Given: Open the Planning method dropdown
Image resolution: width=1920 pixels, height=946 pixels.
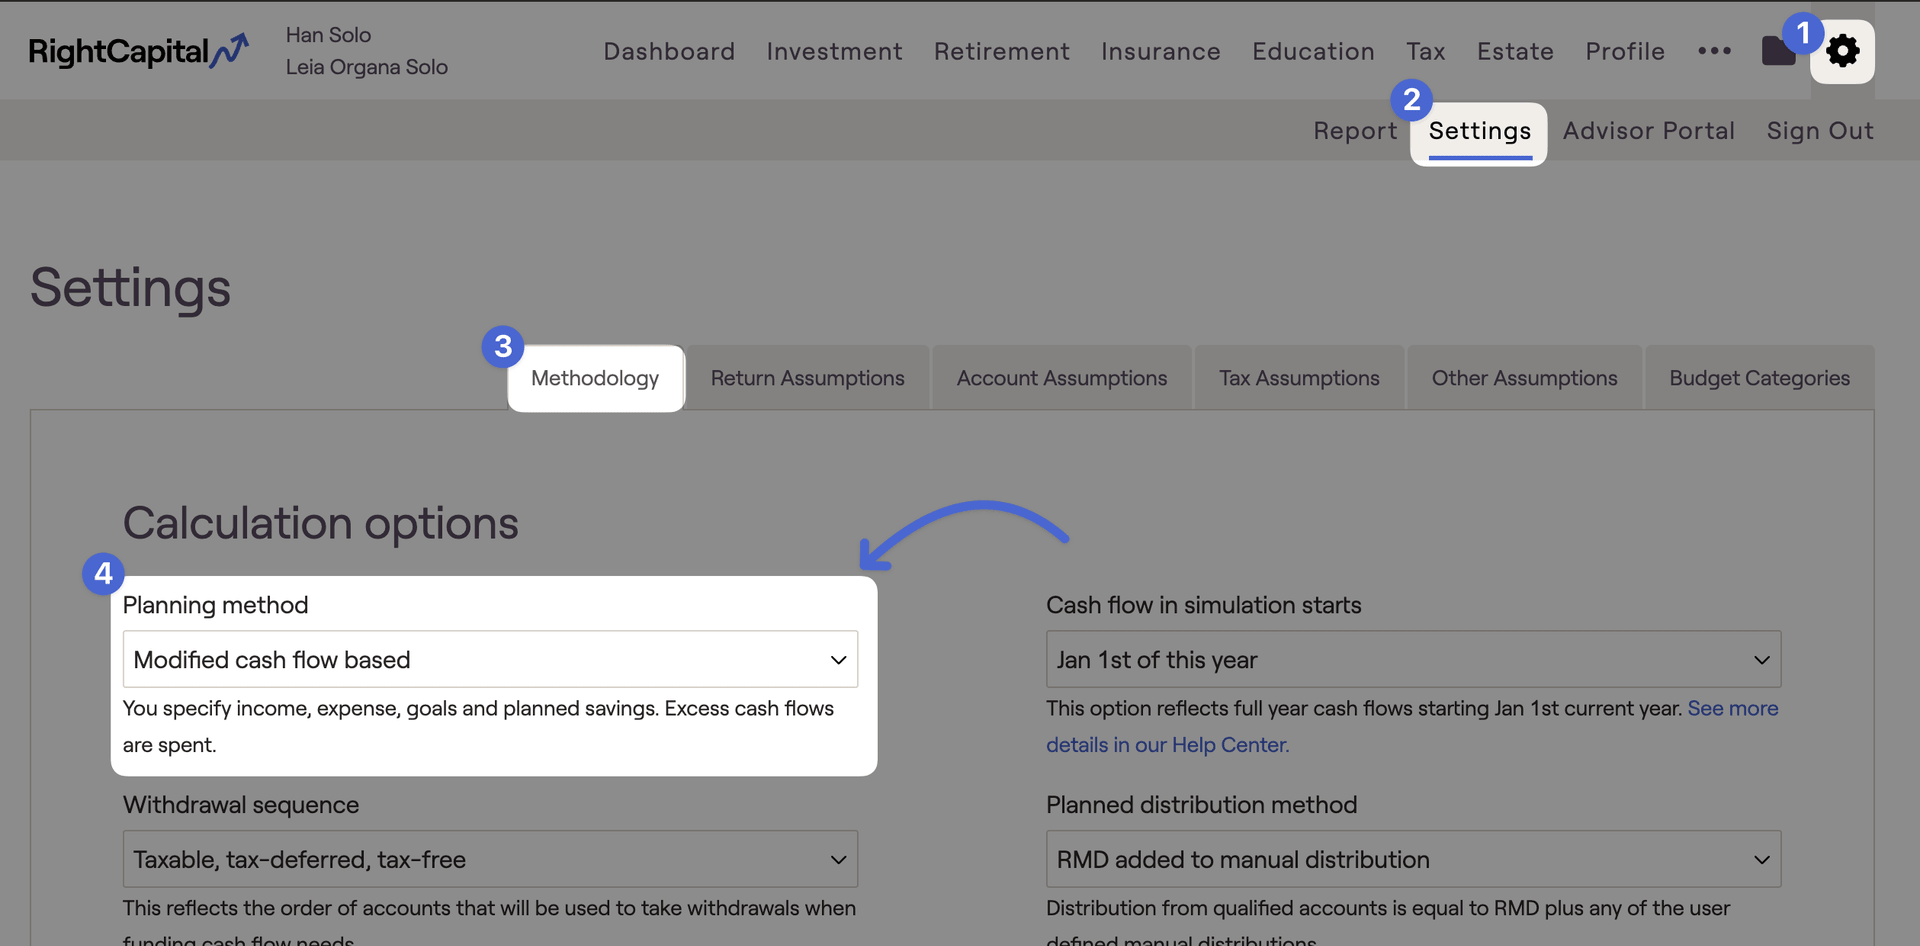Looking at the screenshot, I should 490,659.
